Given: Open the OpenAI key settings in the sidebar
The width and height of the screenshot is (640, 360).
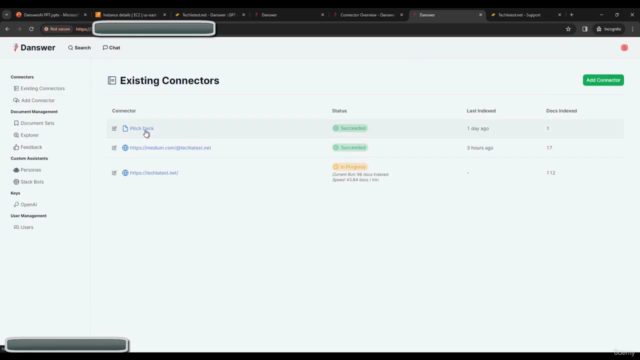Looking at the screenshot, I should (25, 204).
